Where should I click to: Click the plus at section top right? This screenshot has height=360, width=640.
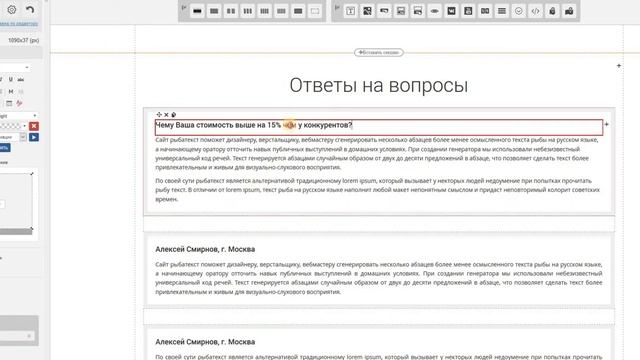(619, 66)
